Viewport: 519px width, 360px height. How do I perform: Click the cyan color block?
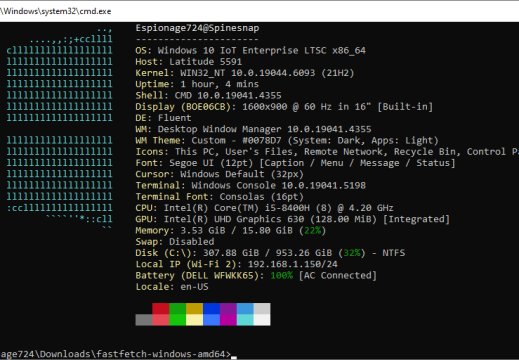pyautogui.click(x=245, y=320)
